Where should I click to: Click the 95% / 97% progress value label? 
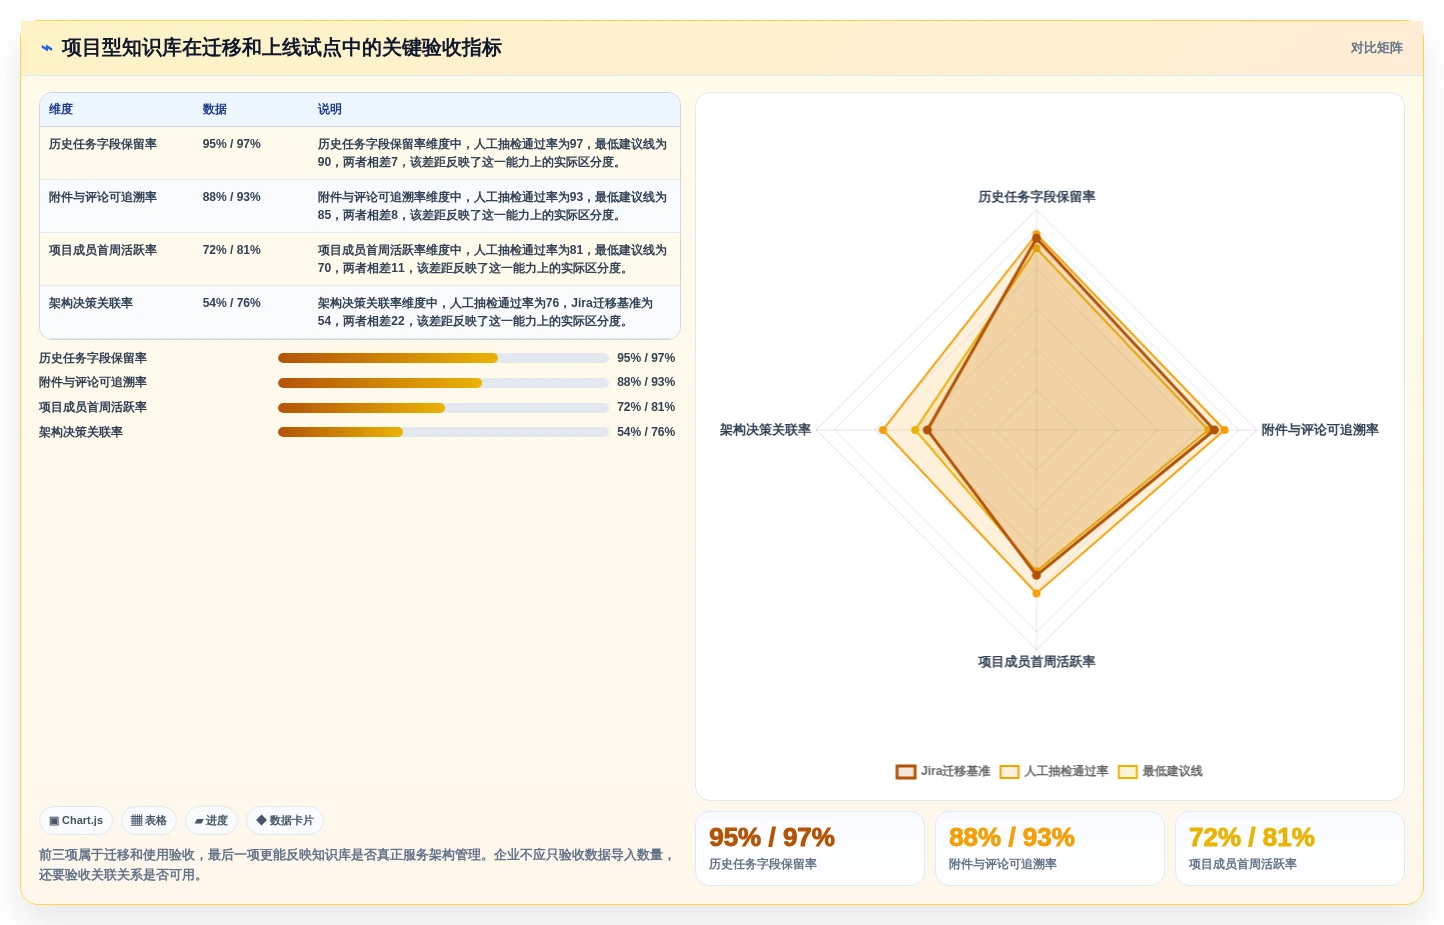tap(646, 358)
